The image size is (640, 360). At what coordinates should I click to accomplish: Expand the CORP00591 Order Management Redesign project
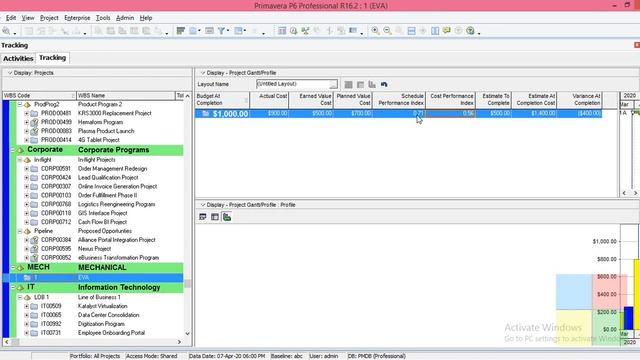(27, 169)
